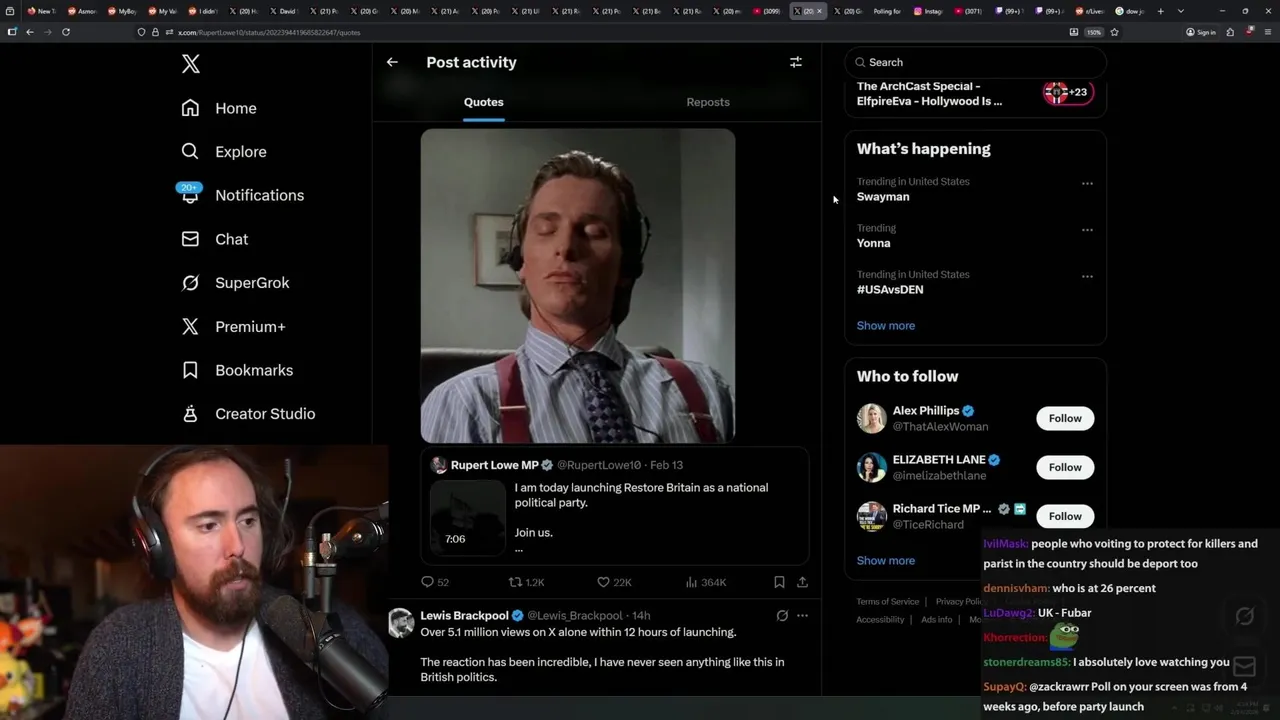1280x720 pixels.
Task: Click inside the X Search field
Action: coord(975,62)
